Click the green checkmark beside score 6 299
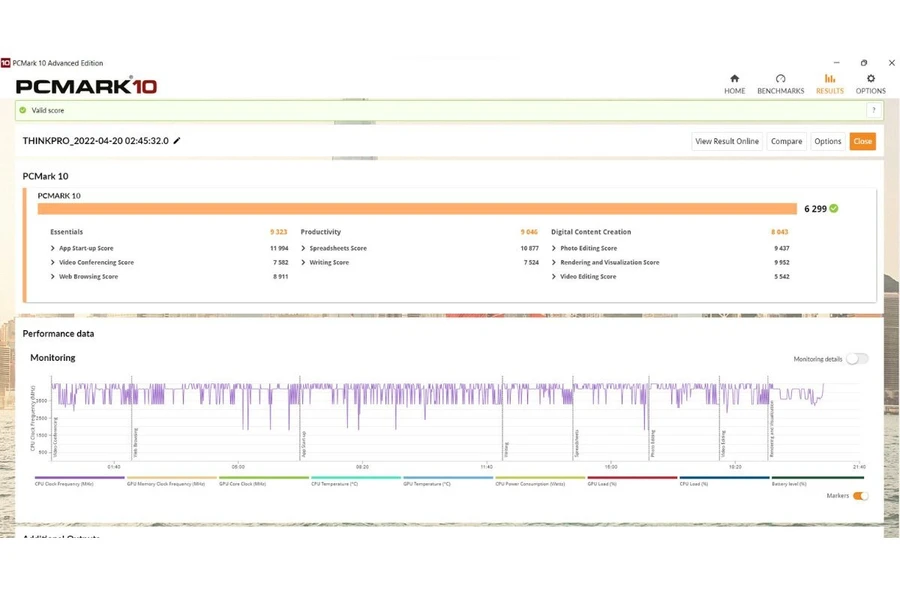This screenshot has width=900, height=598. click(x=833, y=208)
